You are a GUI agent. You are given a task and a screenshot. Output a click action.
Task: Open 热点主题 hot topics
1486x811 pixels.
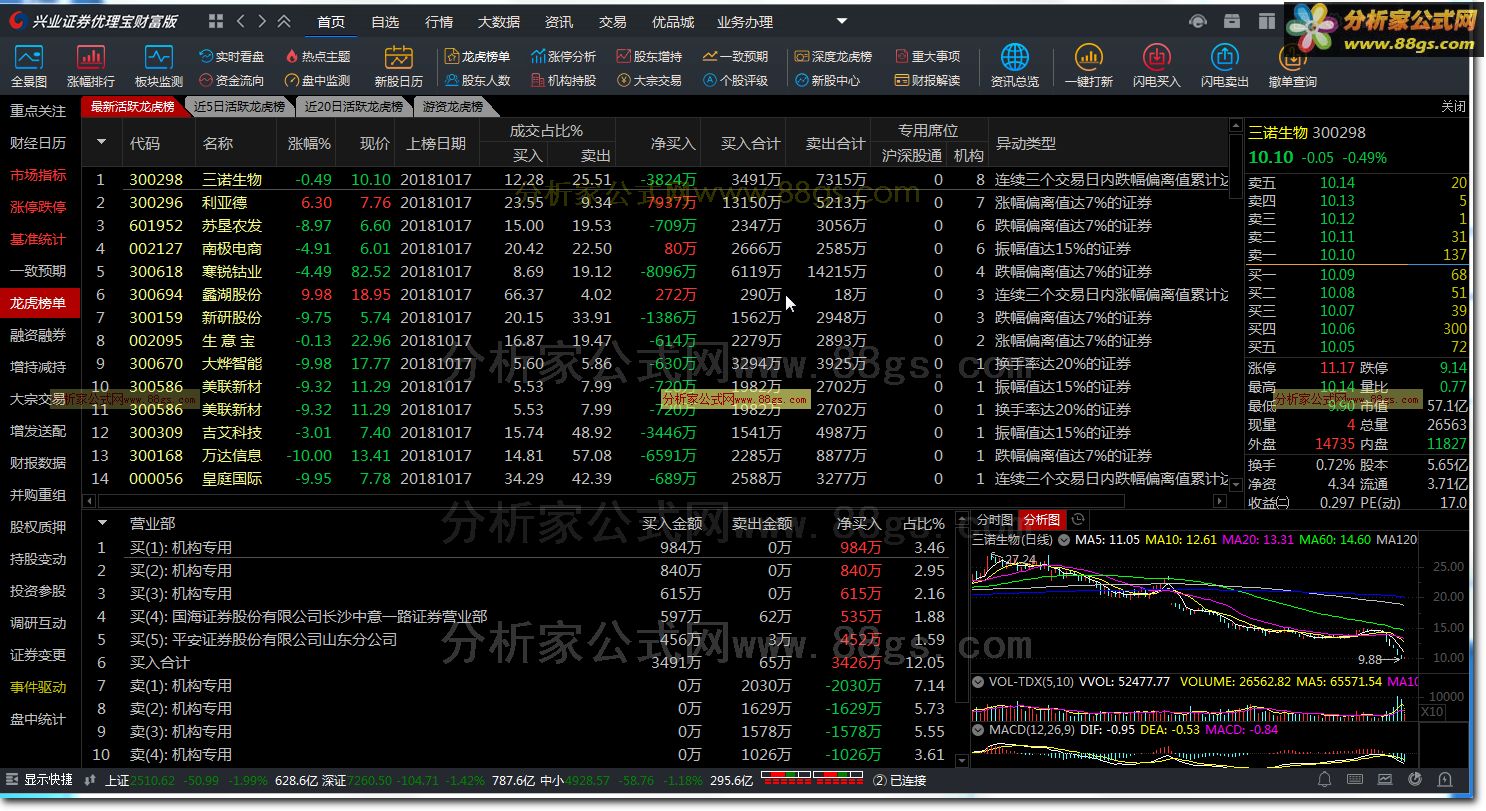318,57
